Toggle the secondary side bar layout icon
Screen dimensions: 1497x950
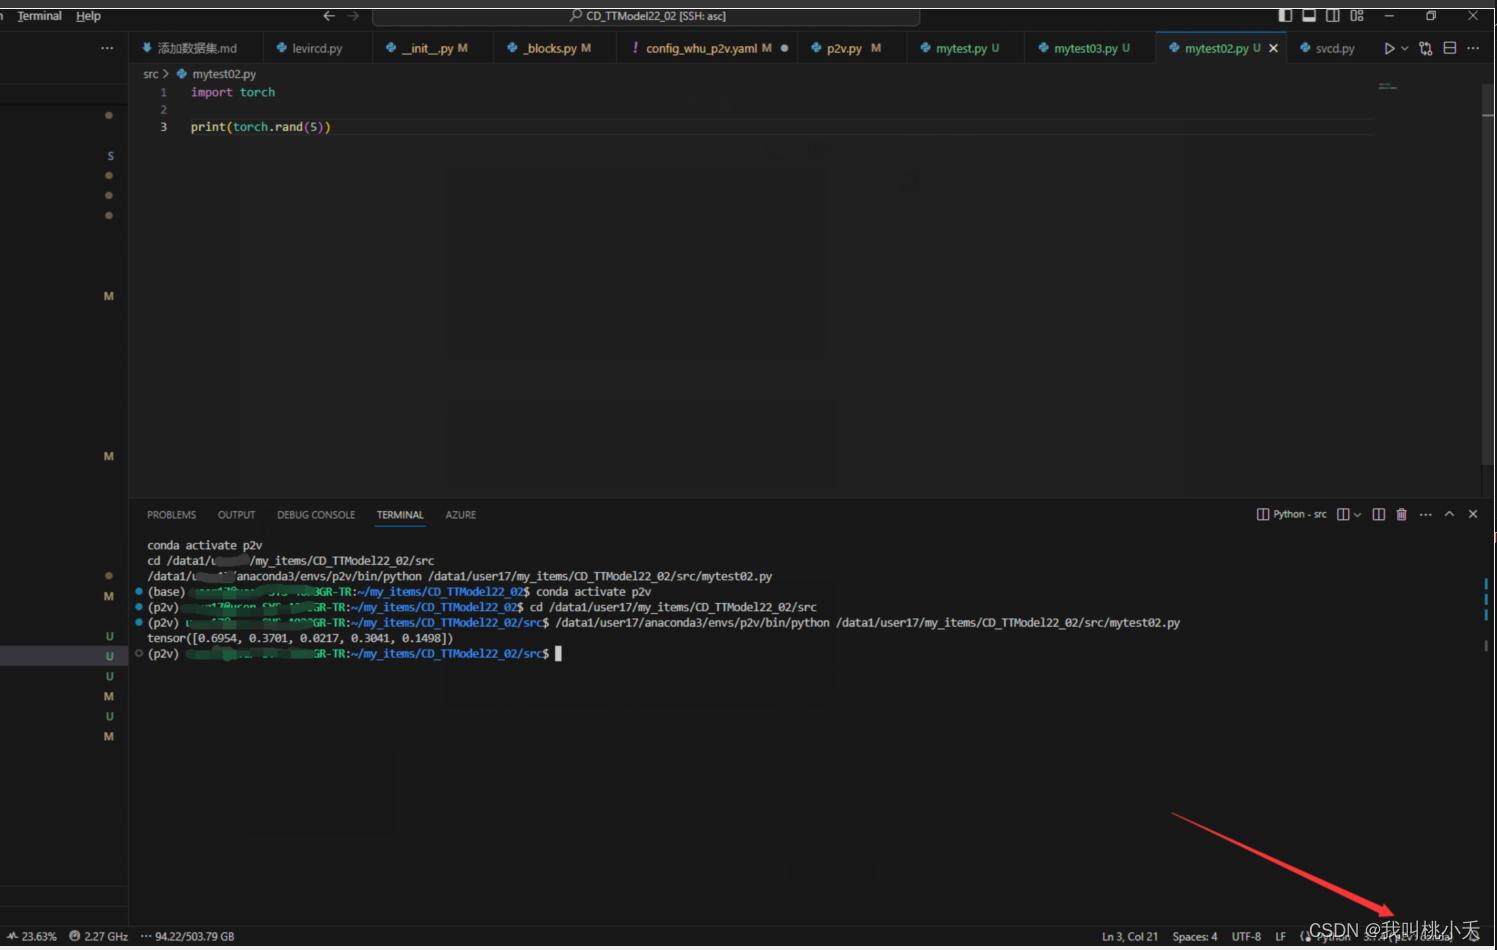click(x=1333, y=15)
